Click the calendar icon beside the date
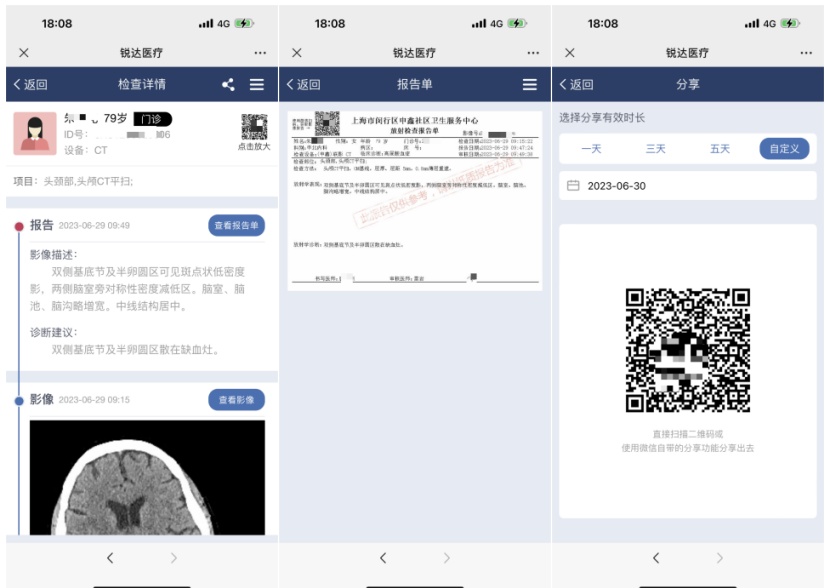Screen dimensions: 825x588 pyautogui.click(x=573, y=186)
